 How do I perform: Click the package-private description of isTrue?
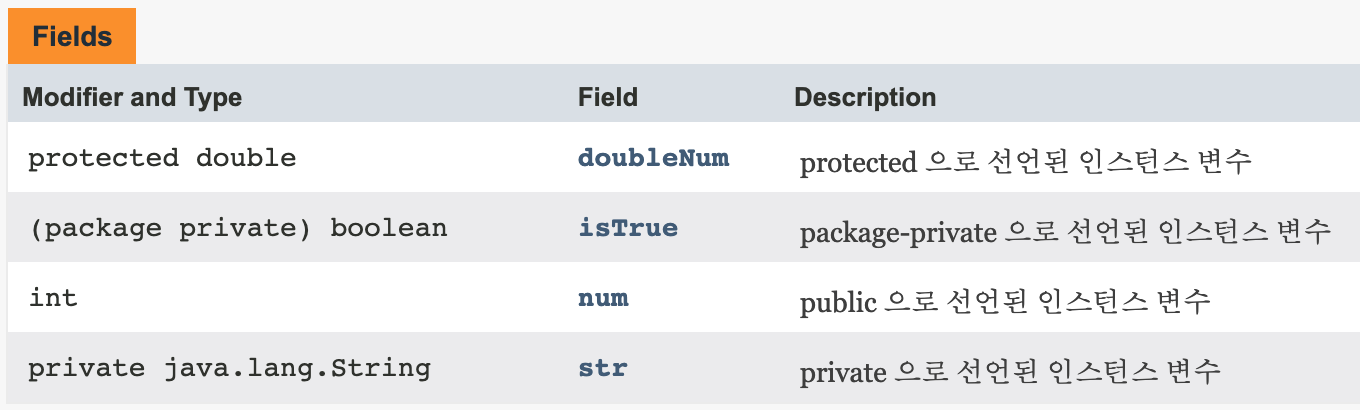[x=1065, y=232]
